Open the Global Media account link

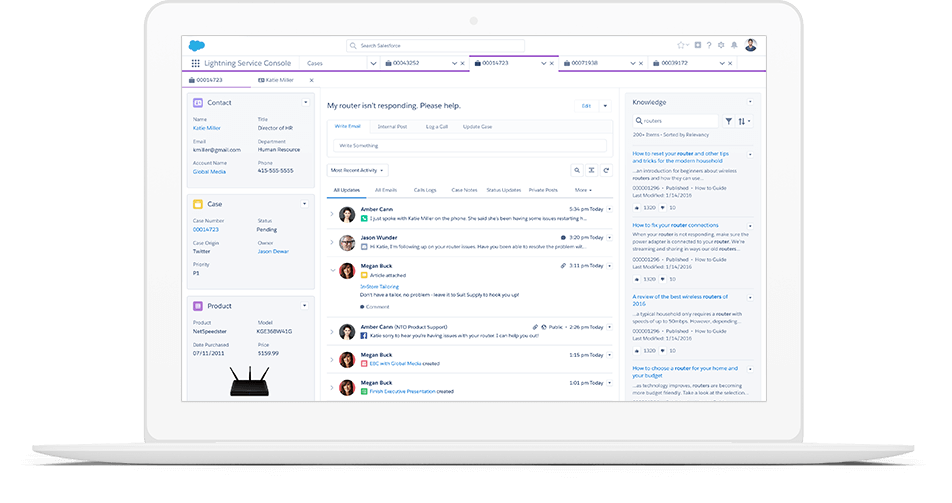209,172
